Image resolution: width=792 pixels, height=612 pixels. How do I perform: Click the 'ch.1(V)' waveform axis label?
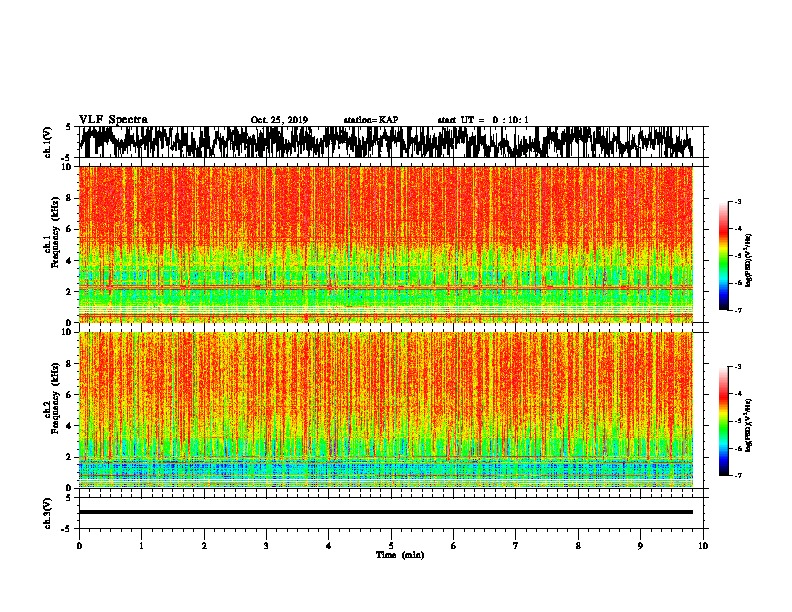point(48,142)
